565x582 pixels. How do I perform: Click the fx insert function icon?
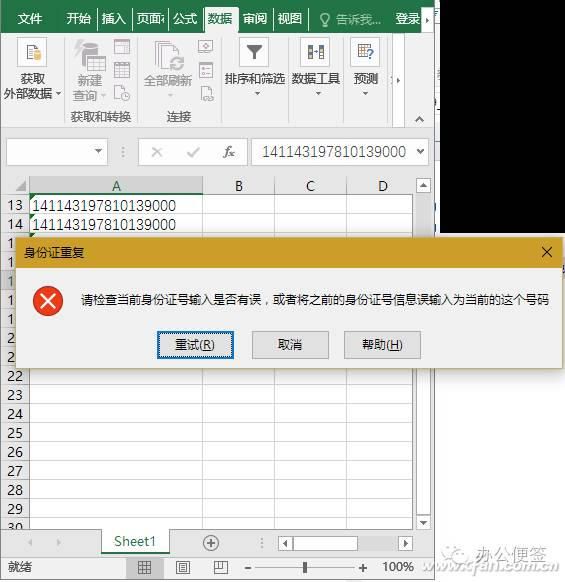229,152
